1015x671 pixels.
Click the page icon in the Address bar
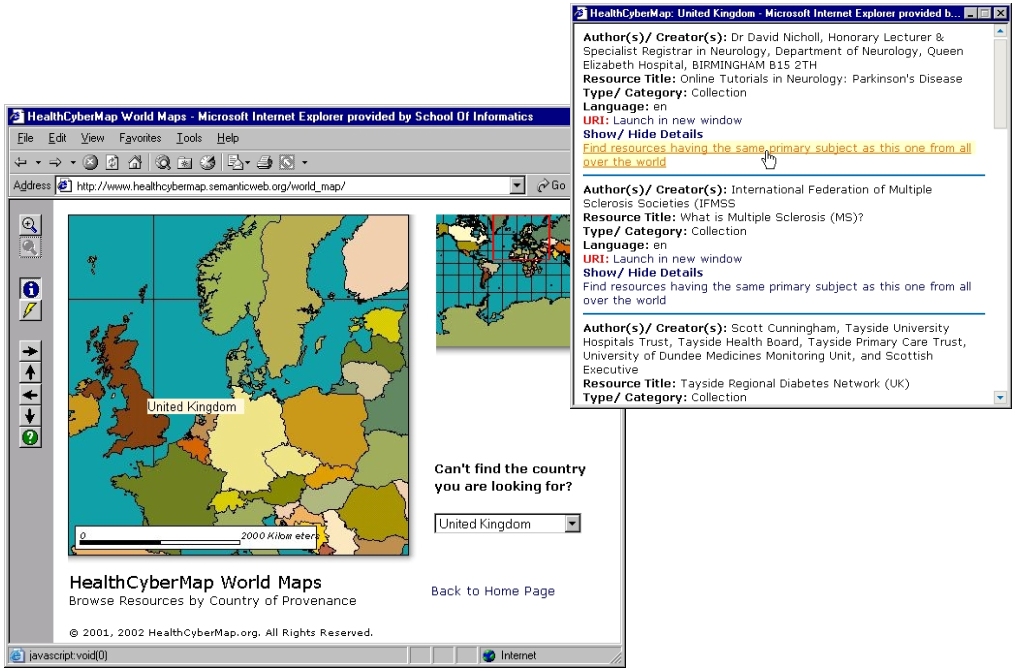tap(64, 186)
